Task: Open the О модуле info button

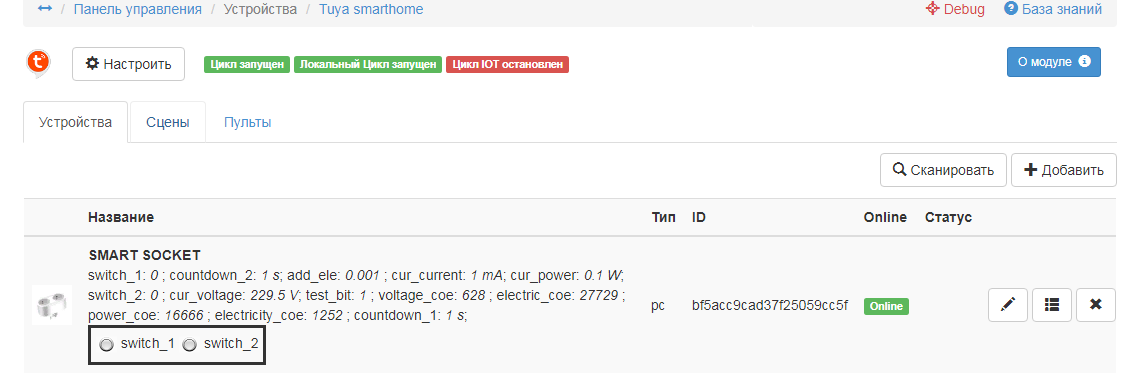Action: click(x=1054, y=62)
